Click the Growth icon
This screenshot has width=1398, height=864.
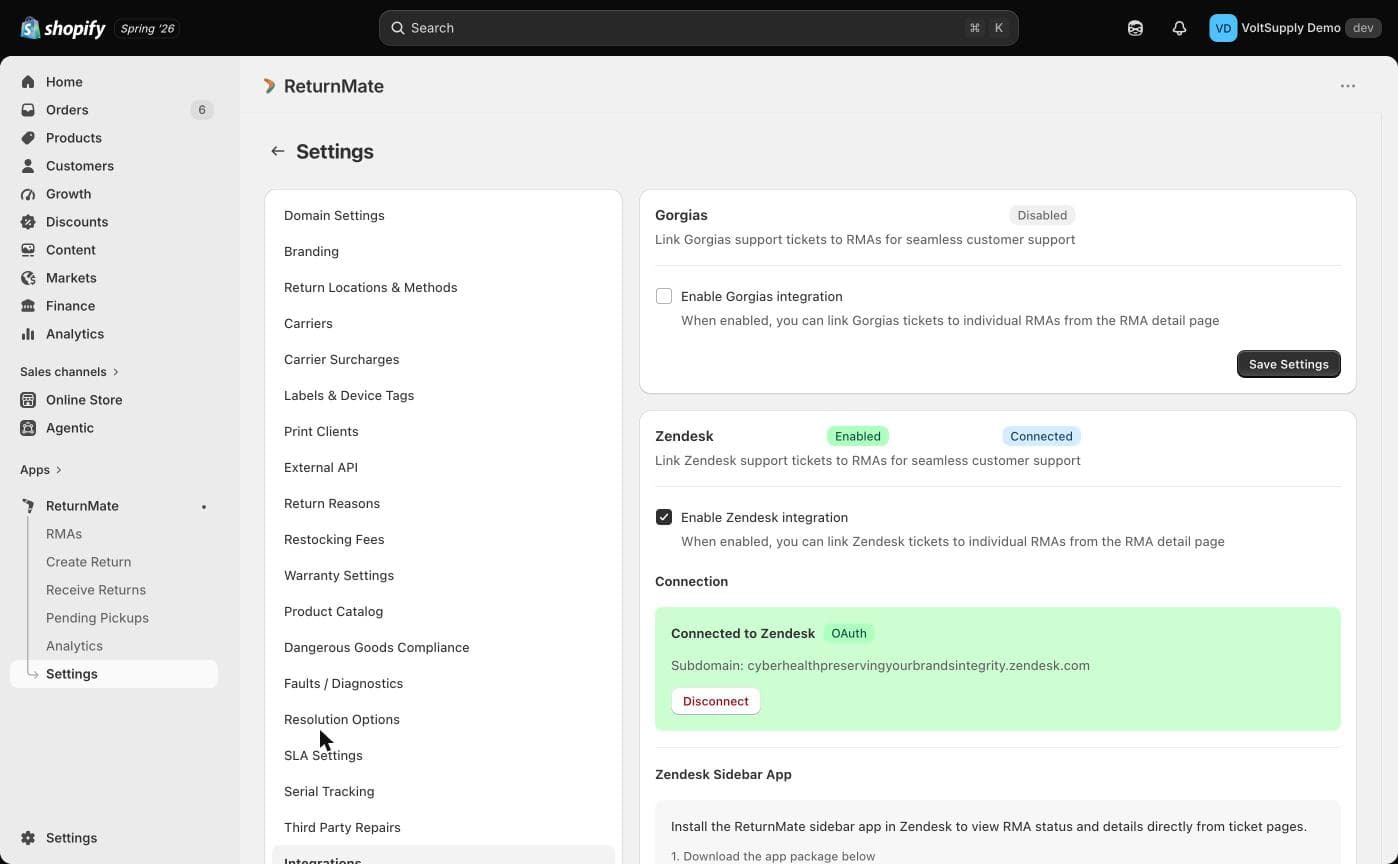tap(28, 194)
